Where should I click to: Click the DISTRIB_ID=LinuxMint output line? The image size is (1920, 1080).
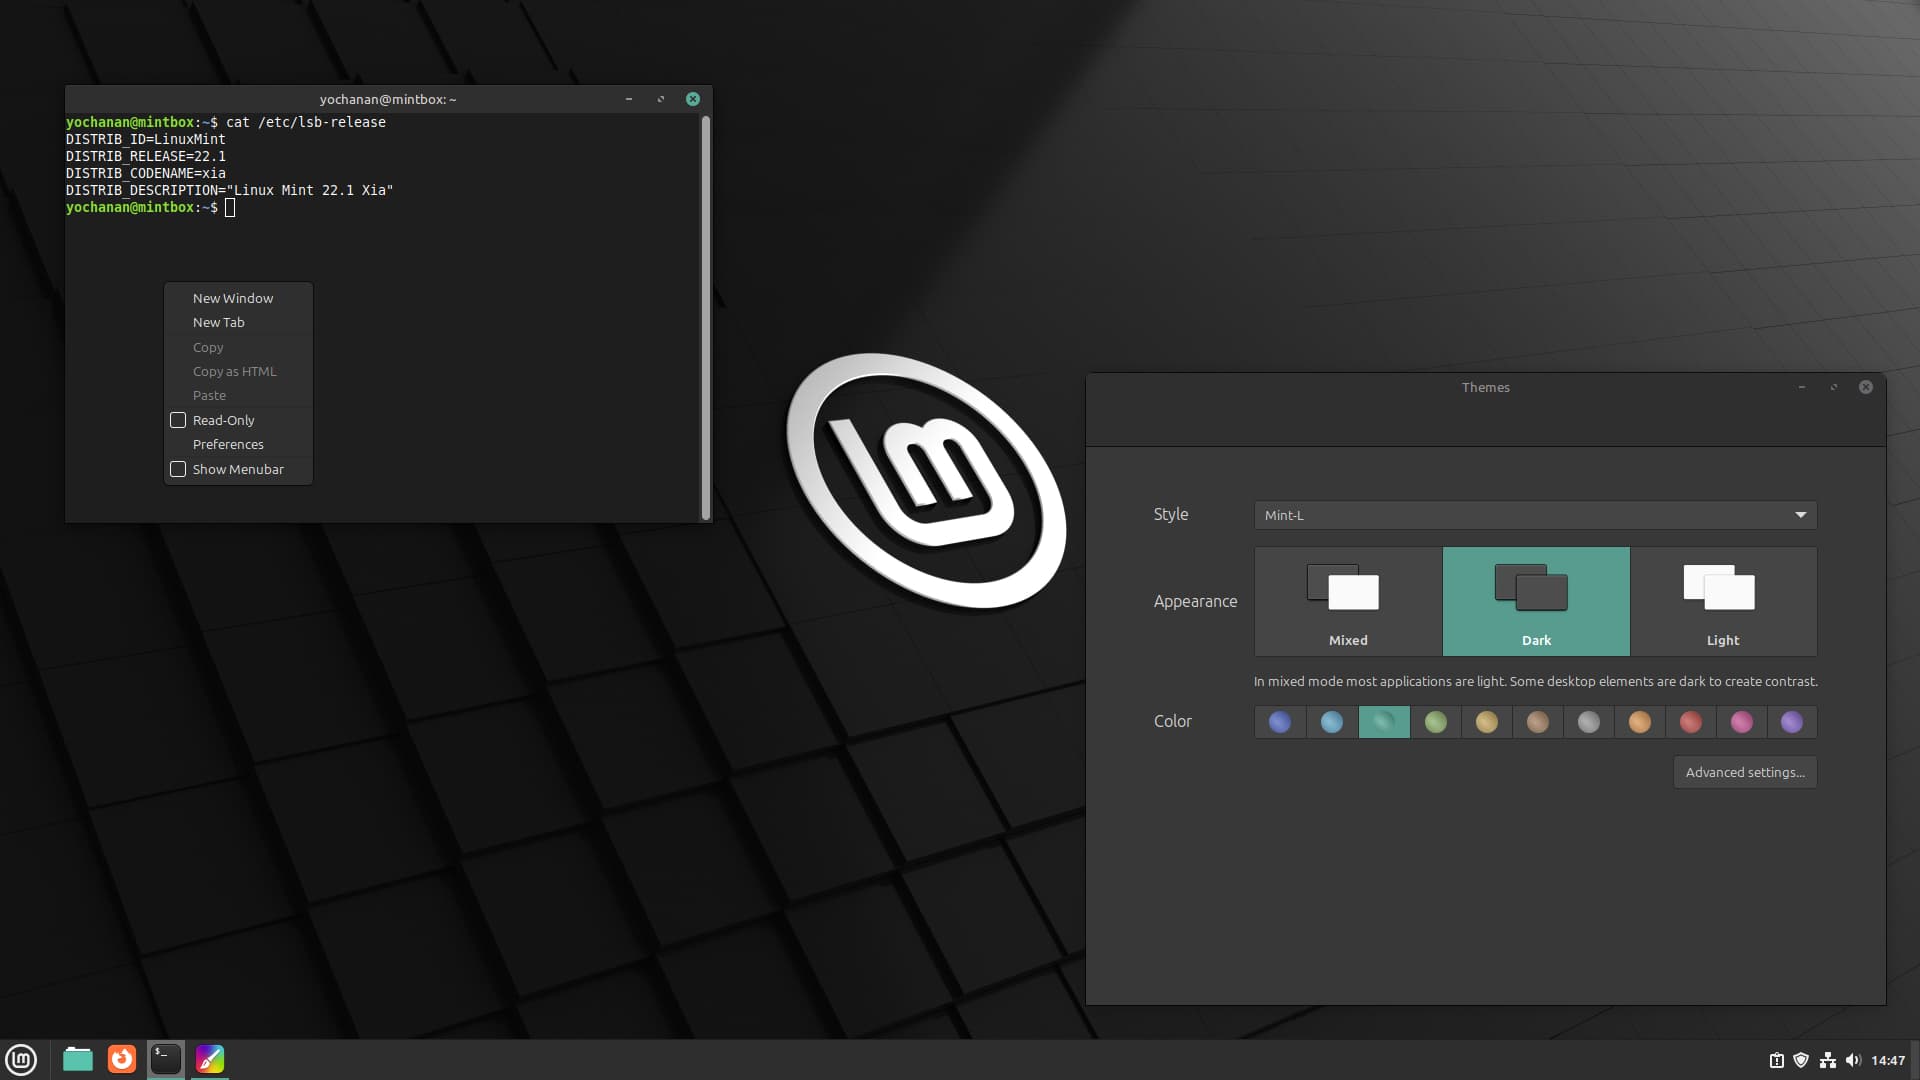(146, 139)
